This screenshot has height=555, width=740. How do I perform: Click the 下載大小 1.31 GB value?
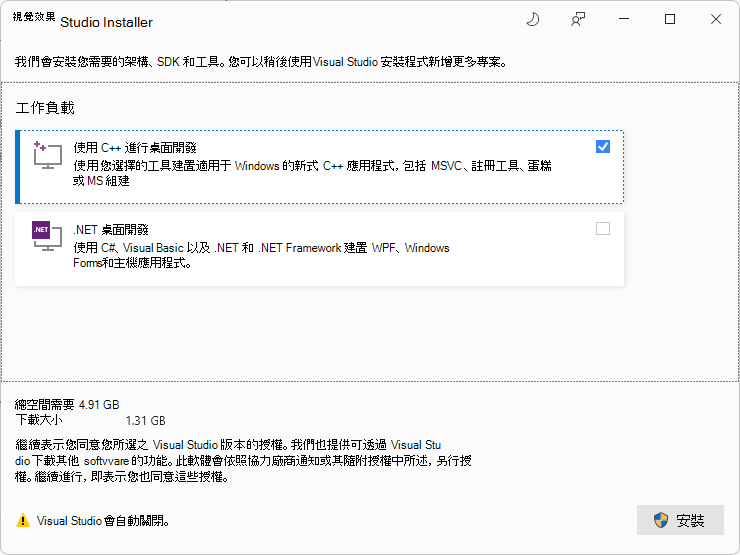(x=145, y=420)
